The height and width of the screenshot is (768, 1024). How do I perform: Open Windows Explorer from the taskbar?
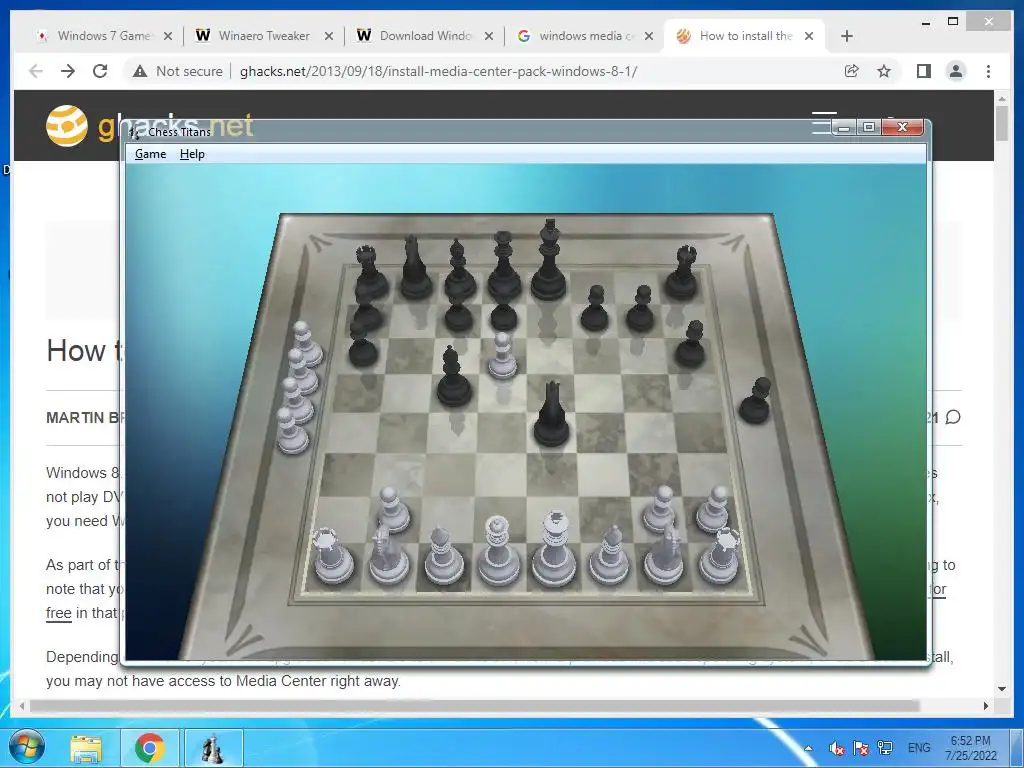[86, 748]
